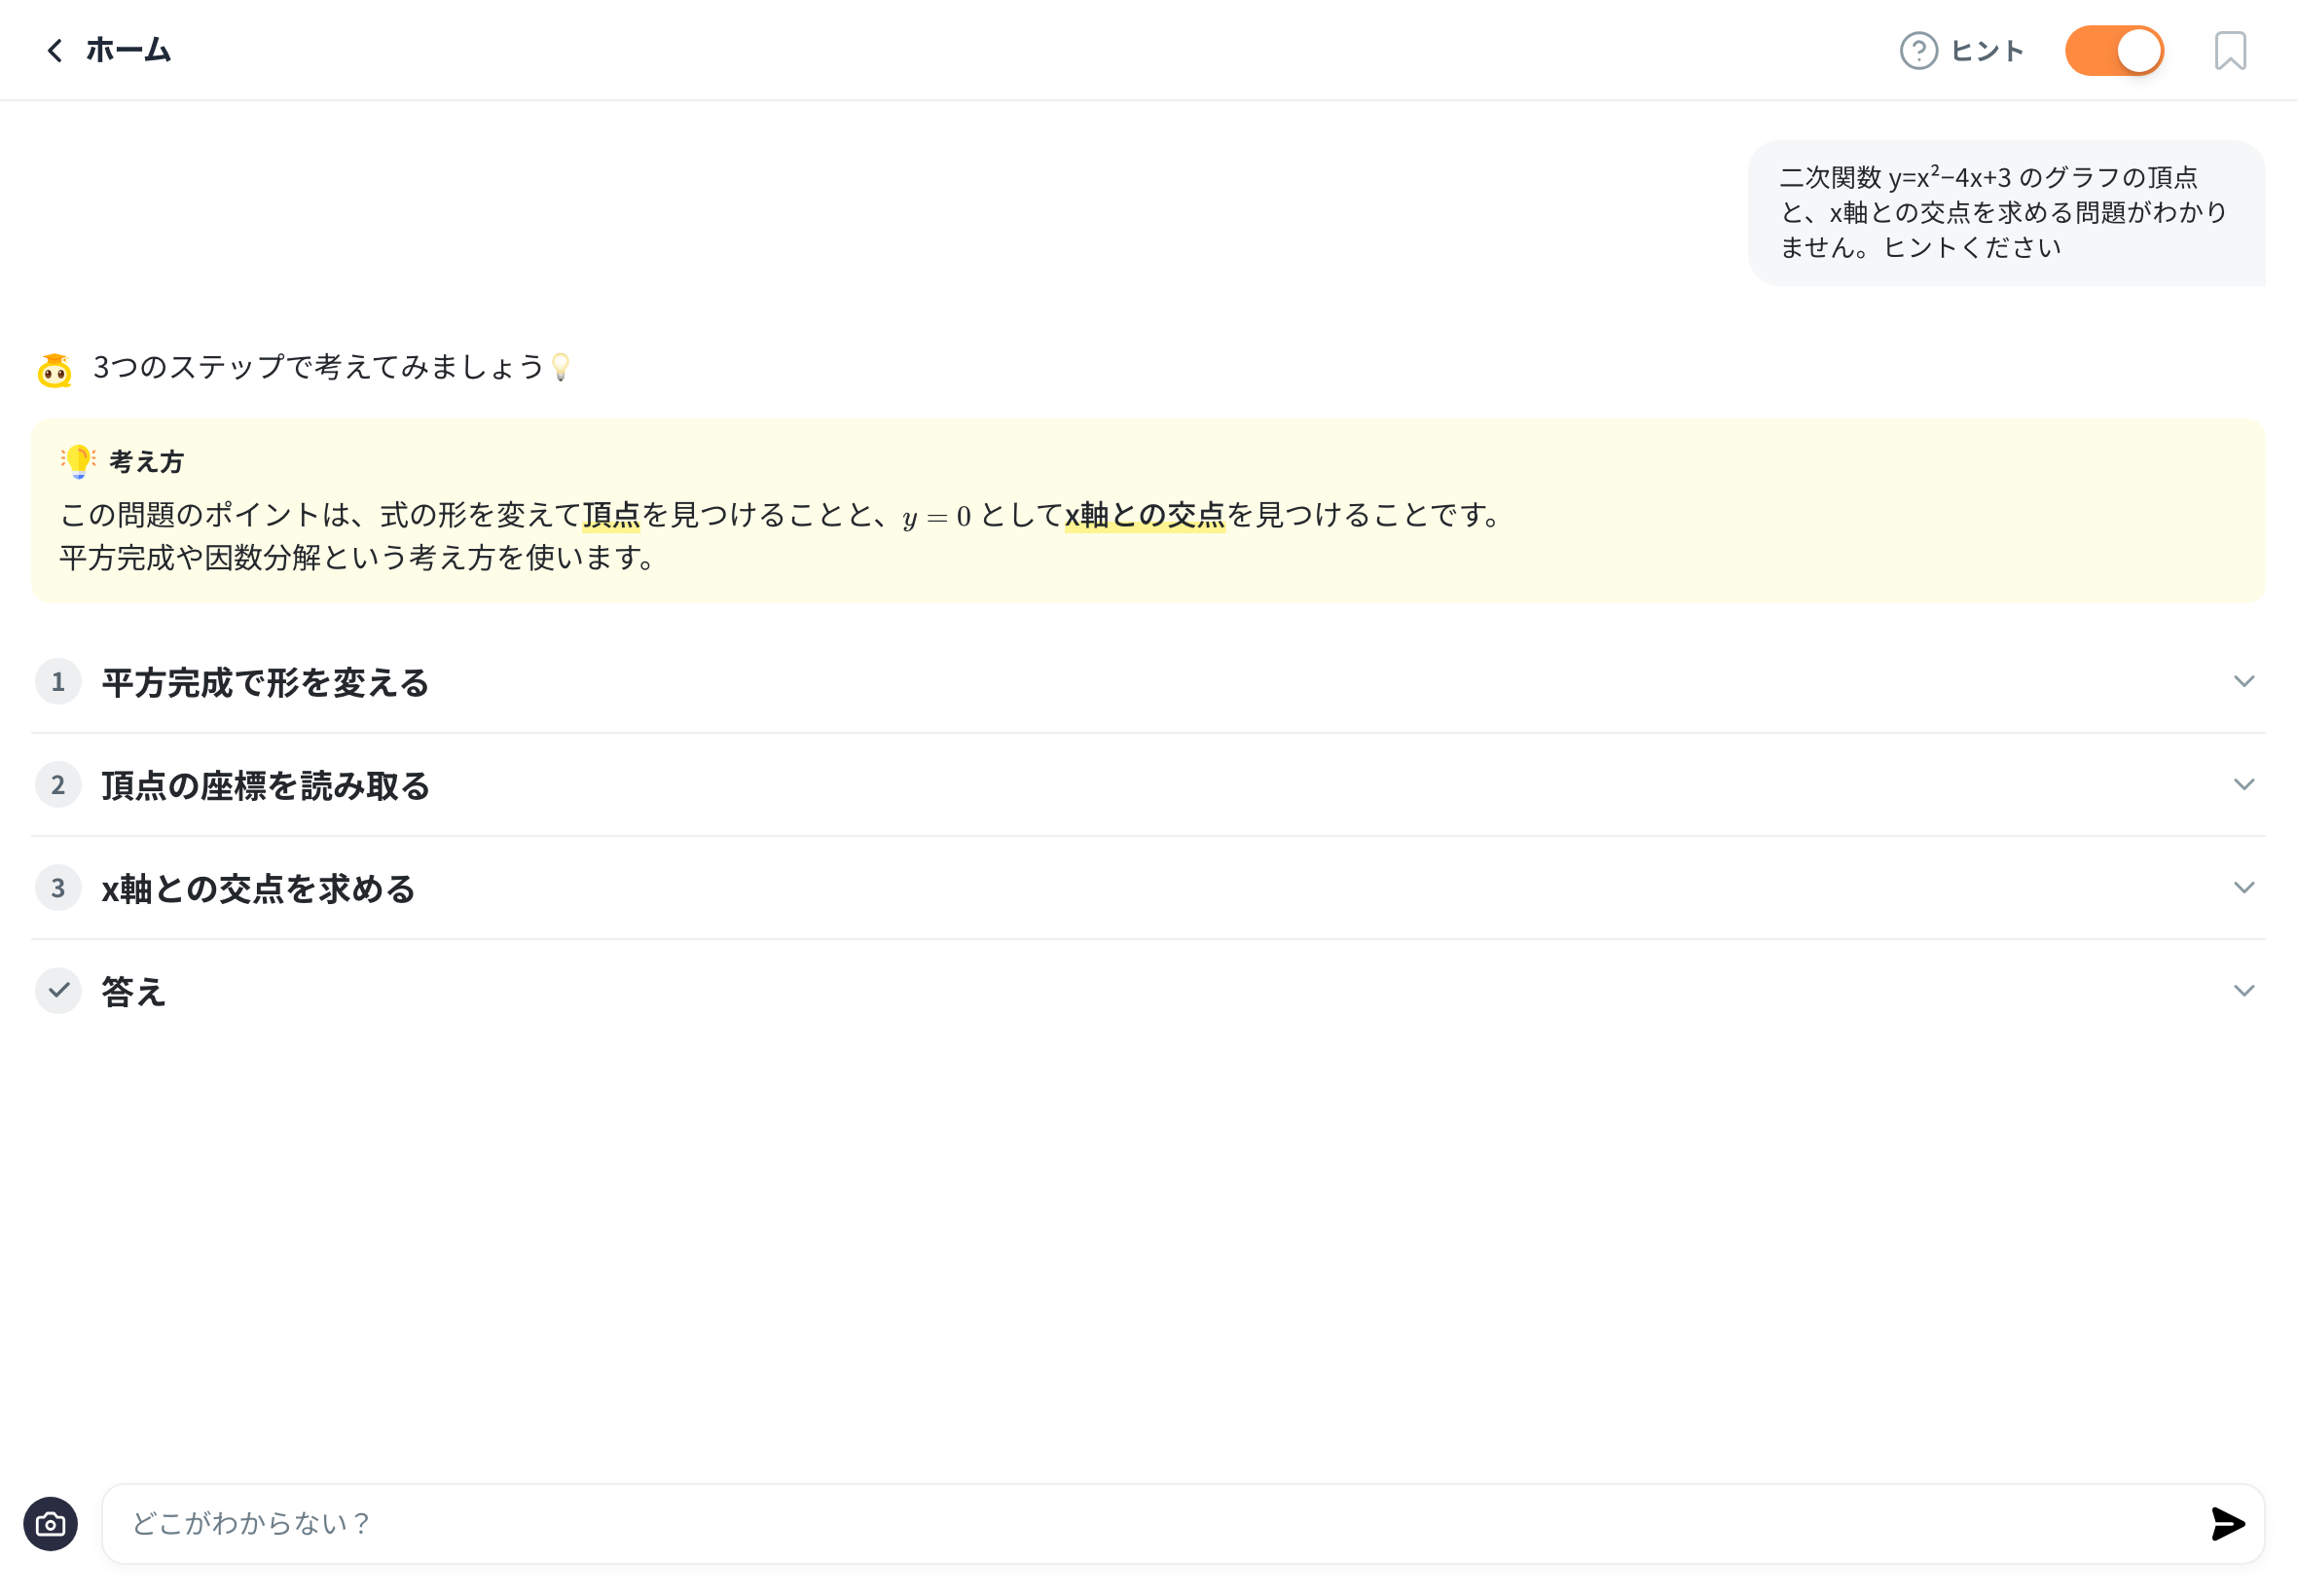2297x1596 pixels.
Task: Click the step 2 number badge
Action: 58,785
